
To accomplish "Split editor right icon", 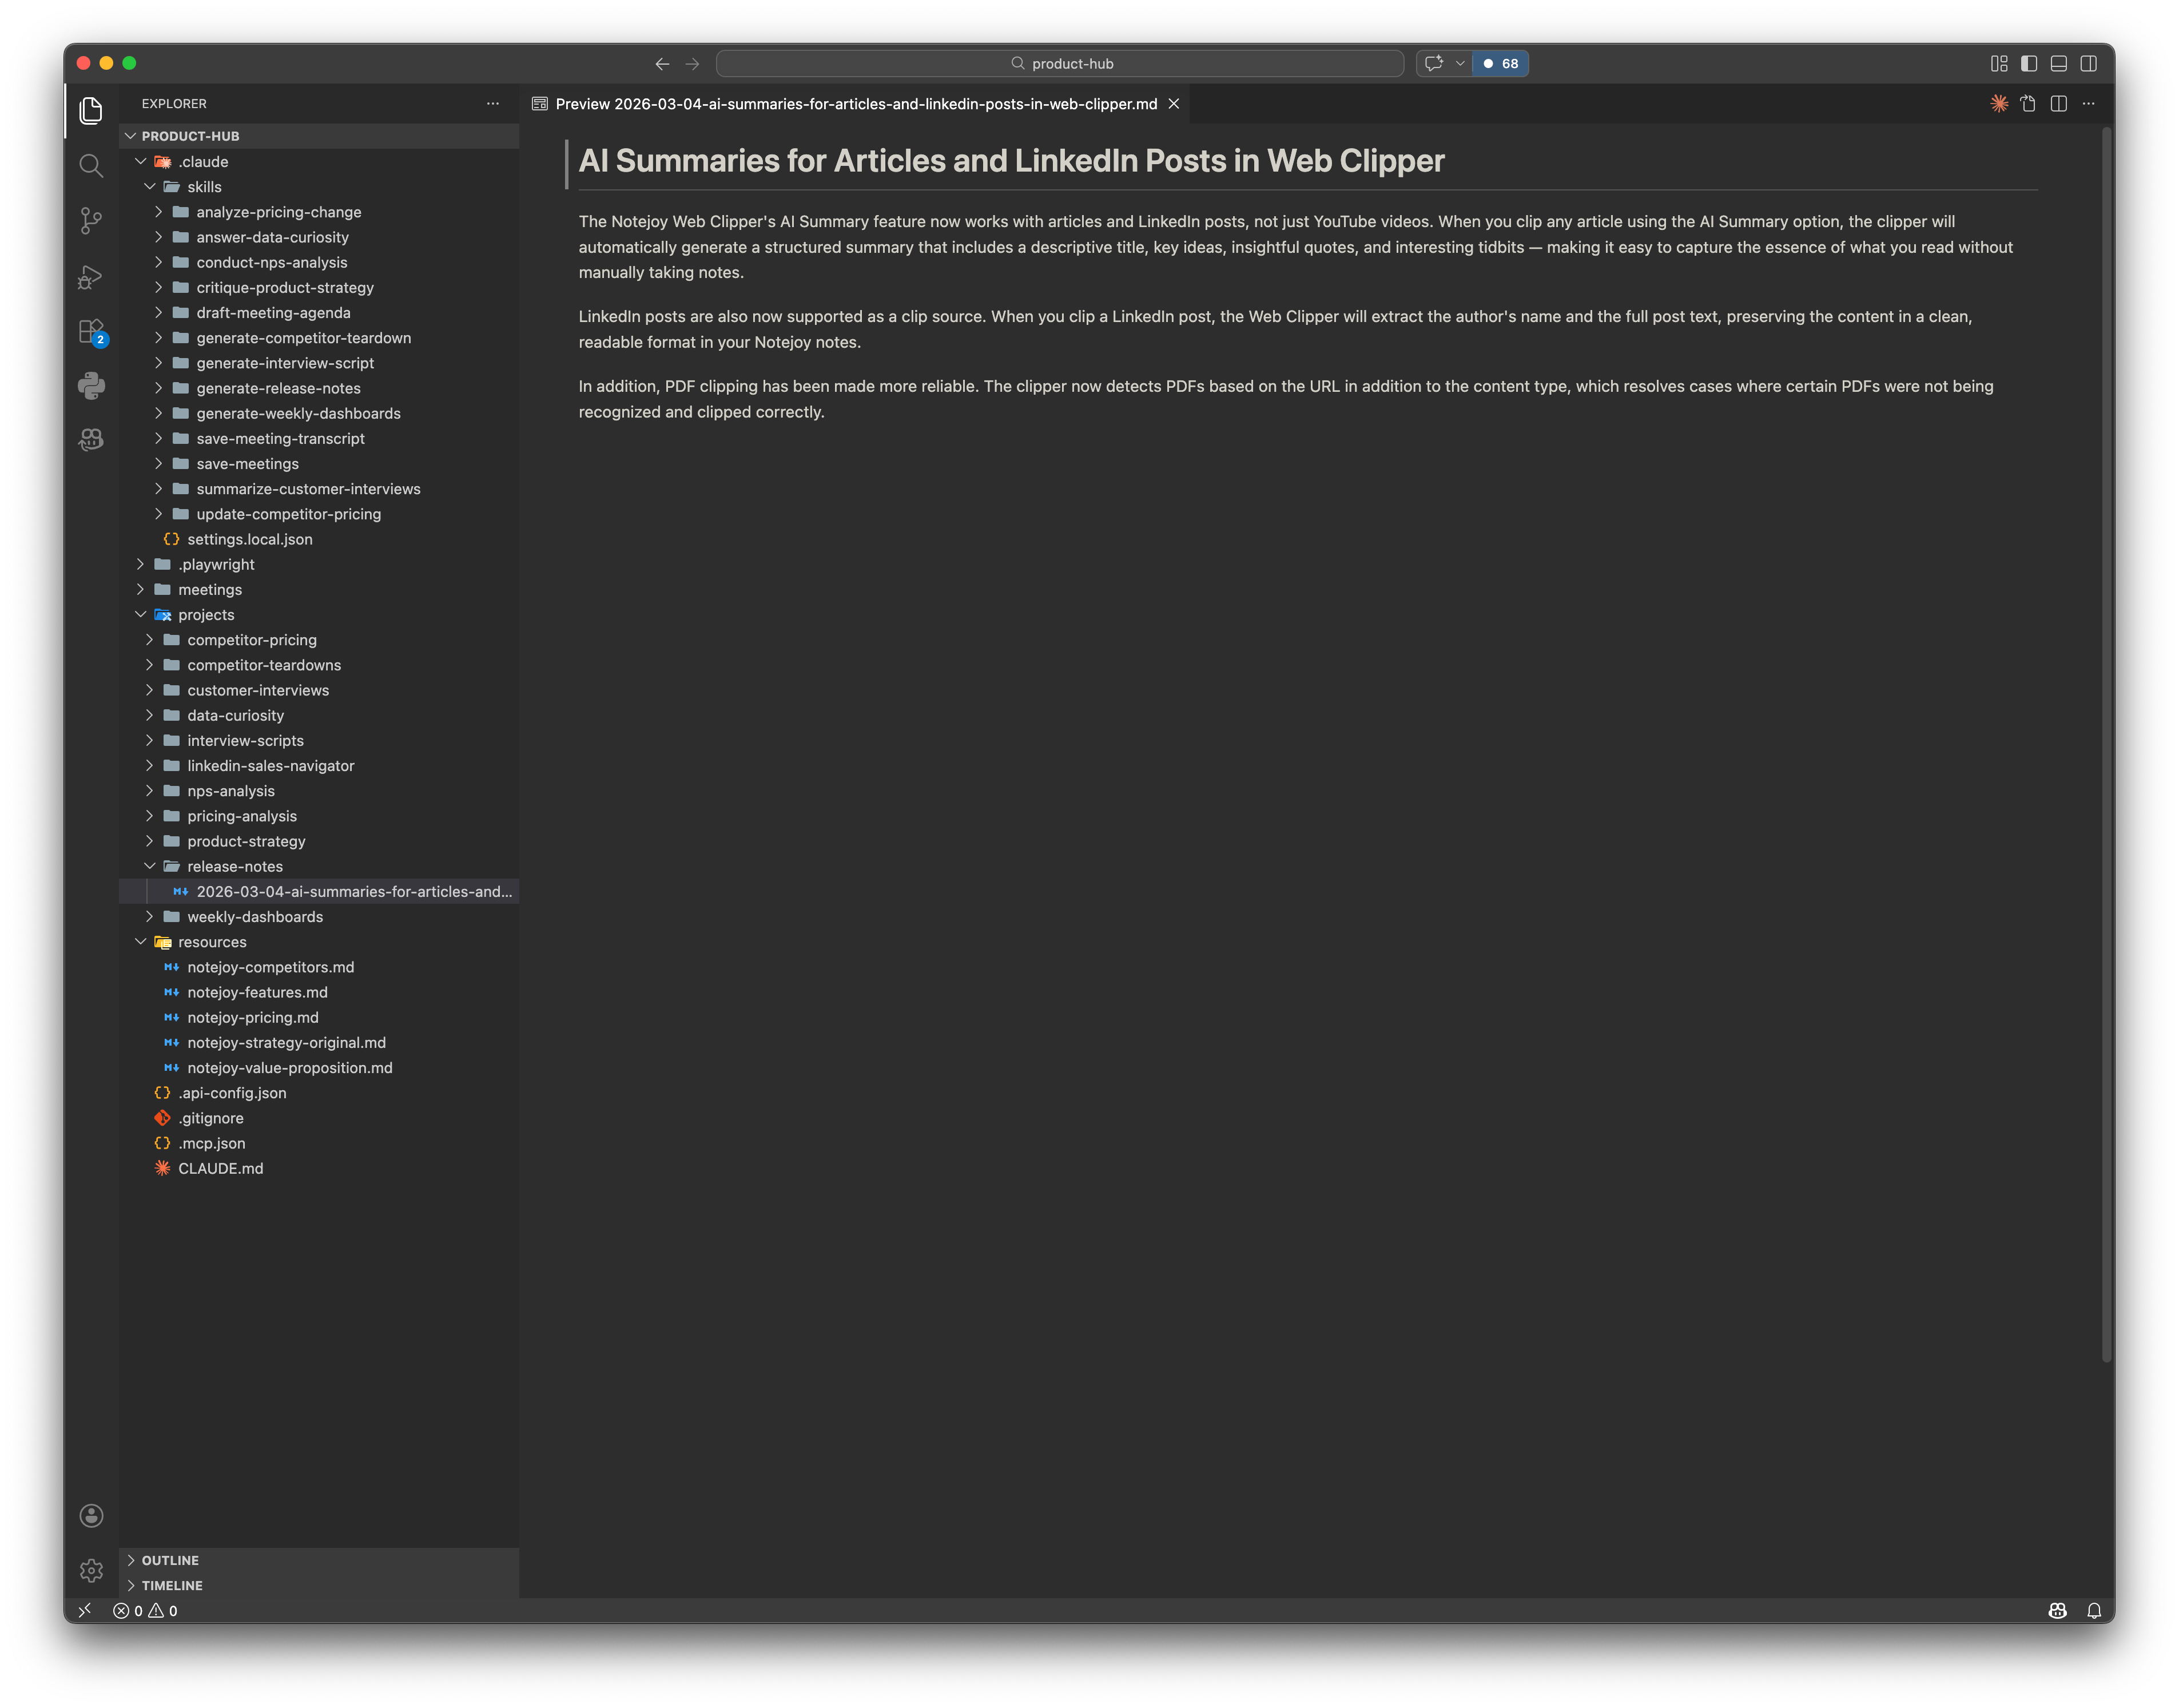I will click(2059, 104).
